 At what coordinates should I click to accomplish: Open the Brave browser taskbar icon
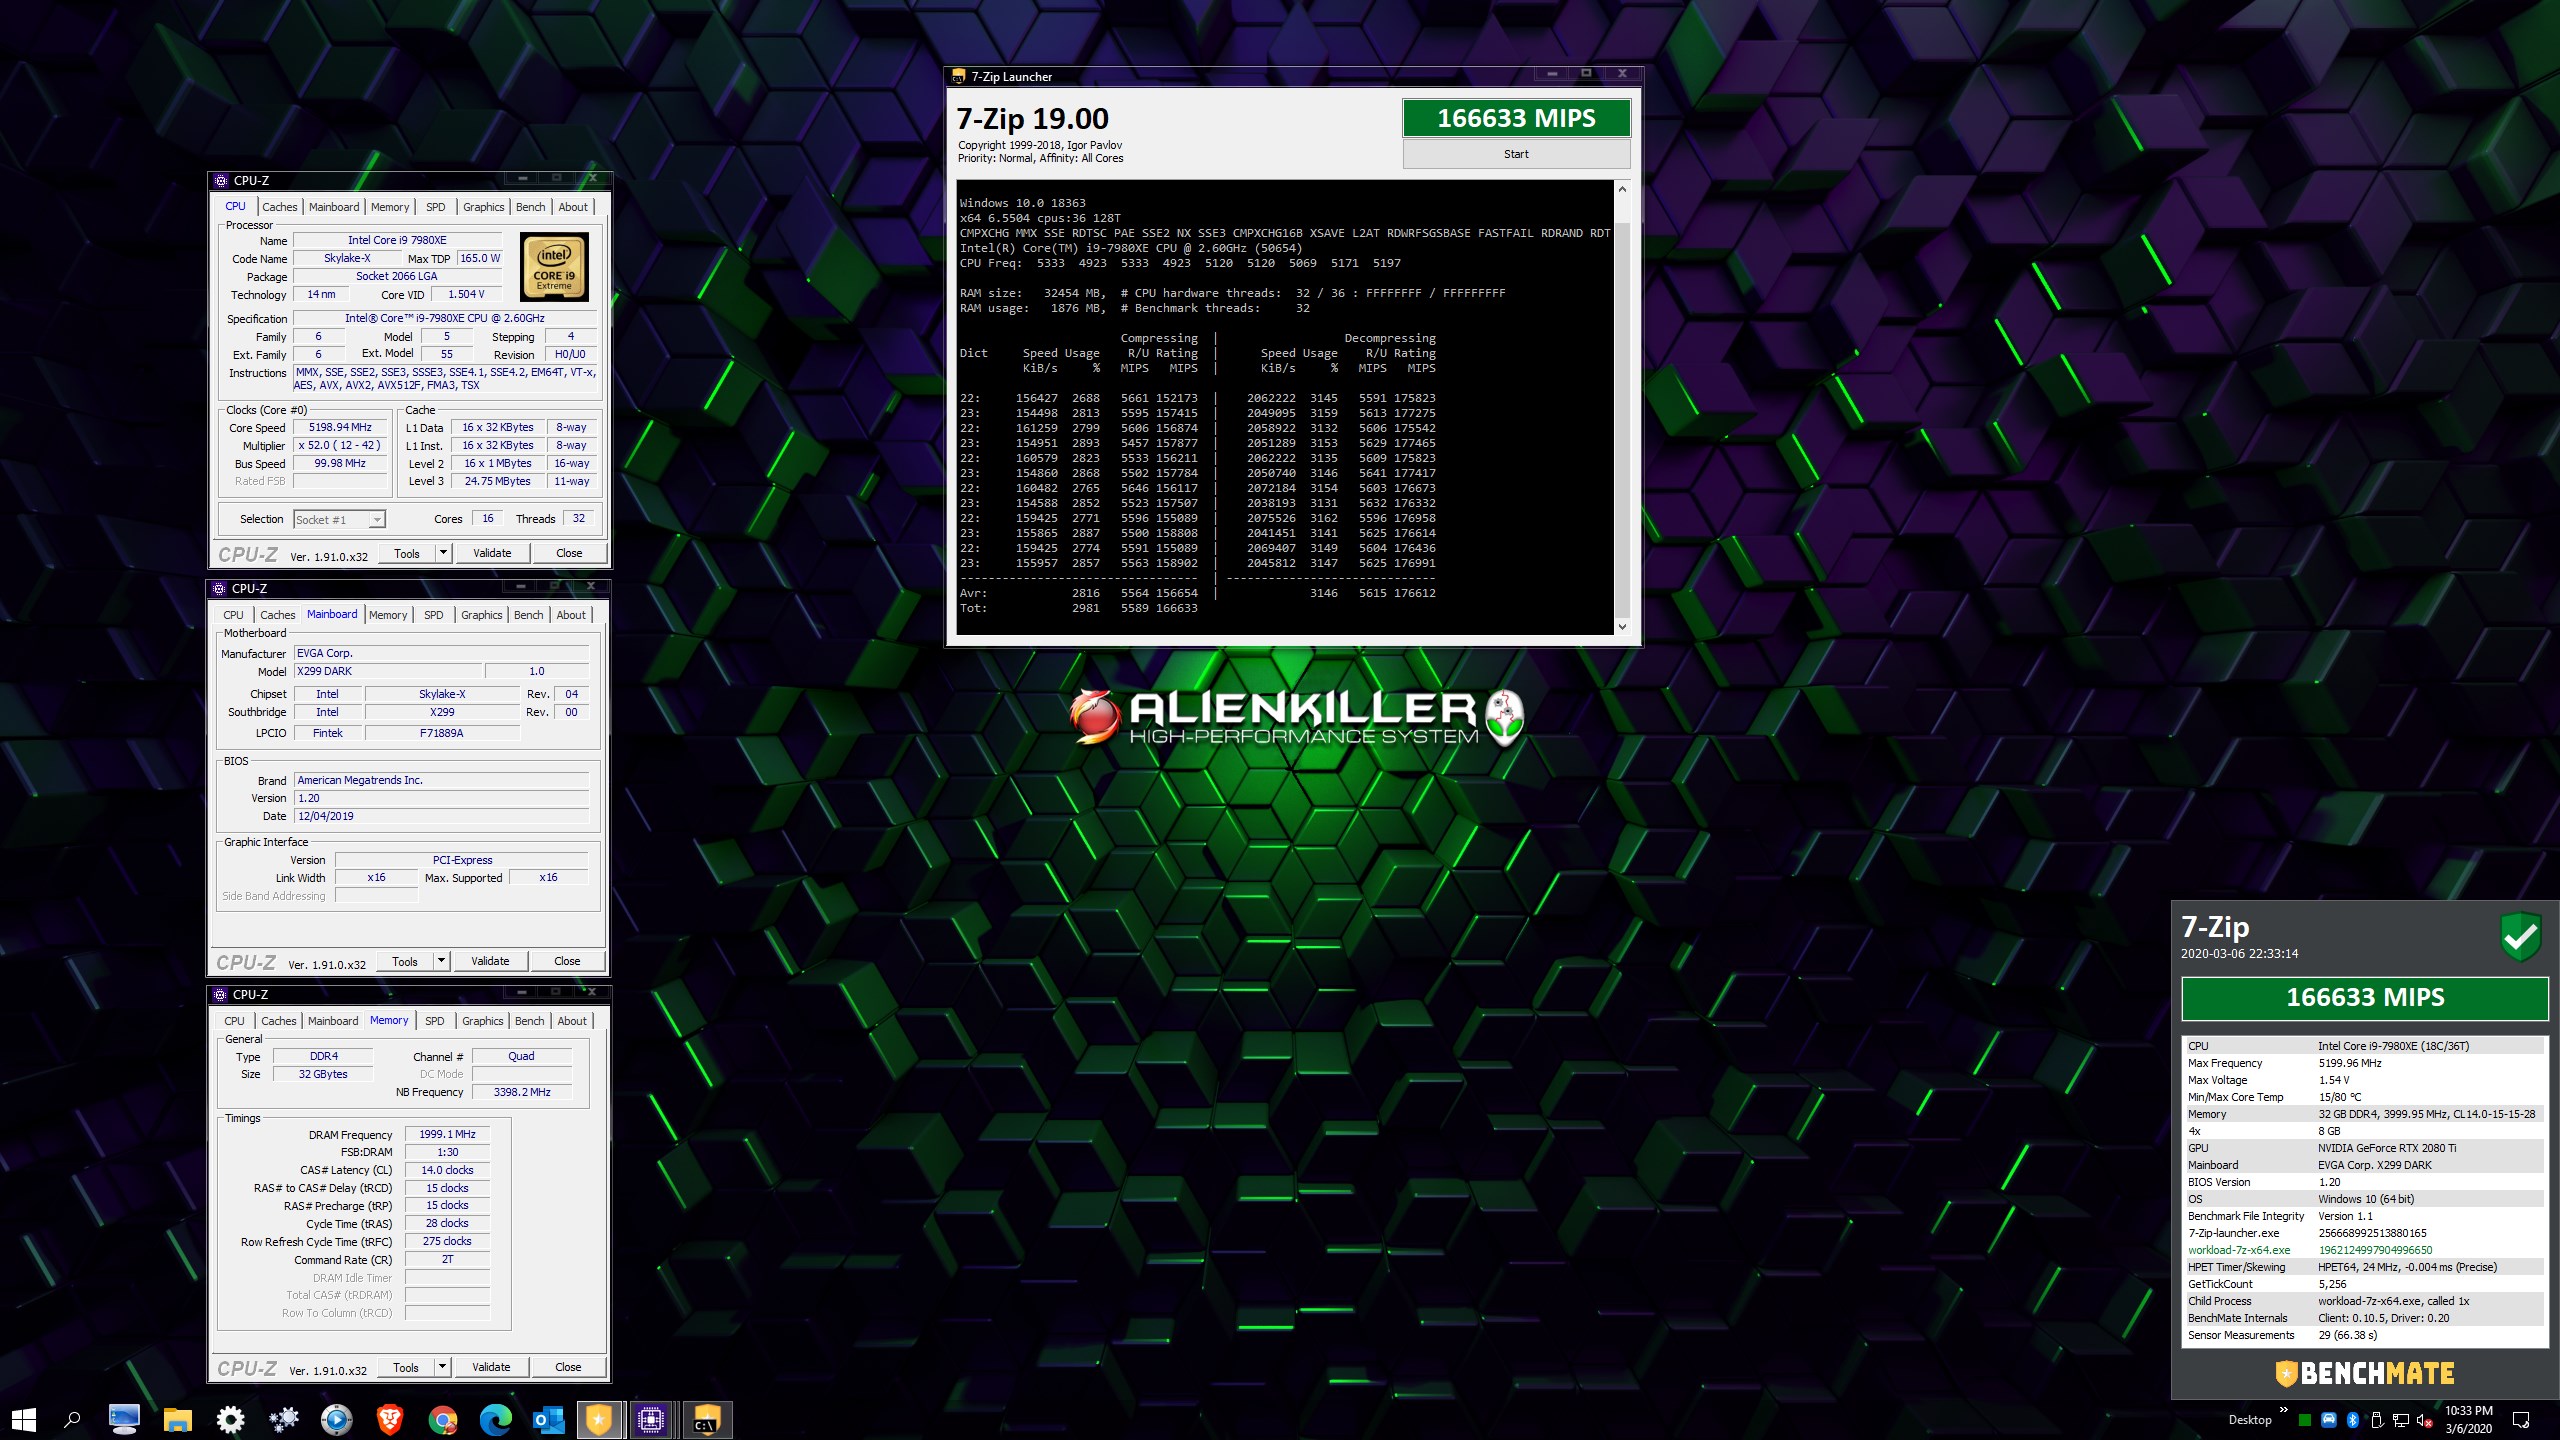(x=390, y=1419)
